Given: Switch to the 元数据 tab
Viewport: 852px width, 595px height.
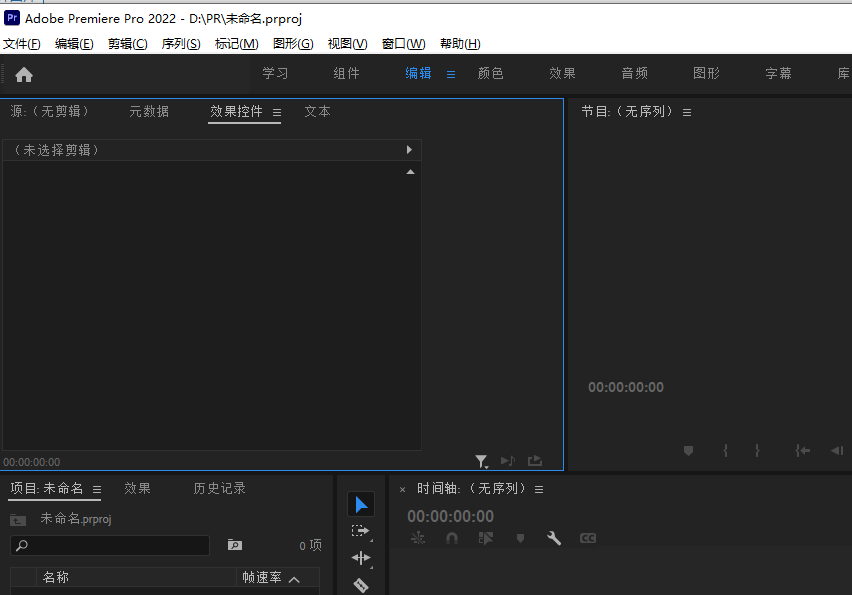Looking at the screenshot, I should click(x=149, y=111).
